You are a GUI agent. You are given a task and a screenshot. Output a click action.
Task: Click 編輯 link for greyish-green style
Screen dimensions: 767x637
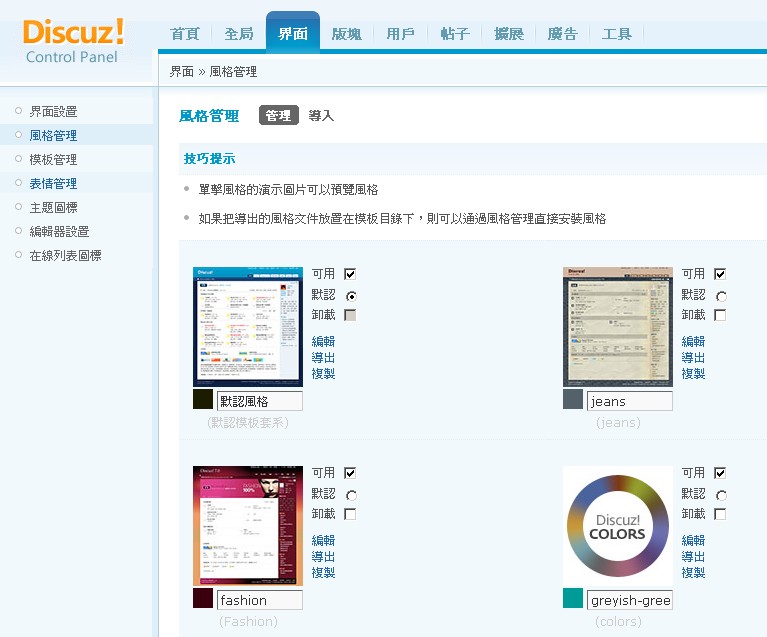pyautogui.click(x=693, y=540)
